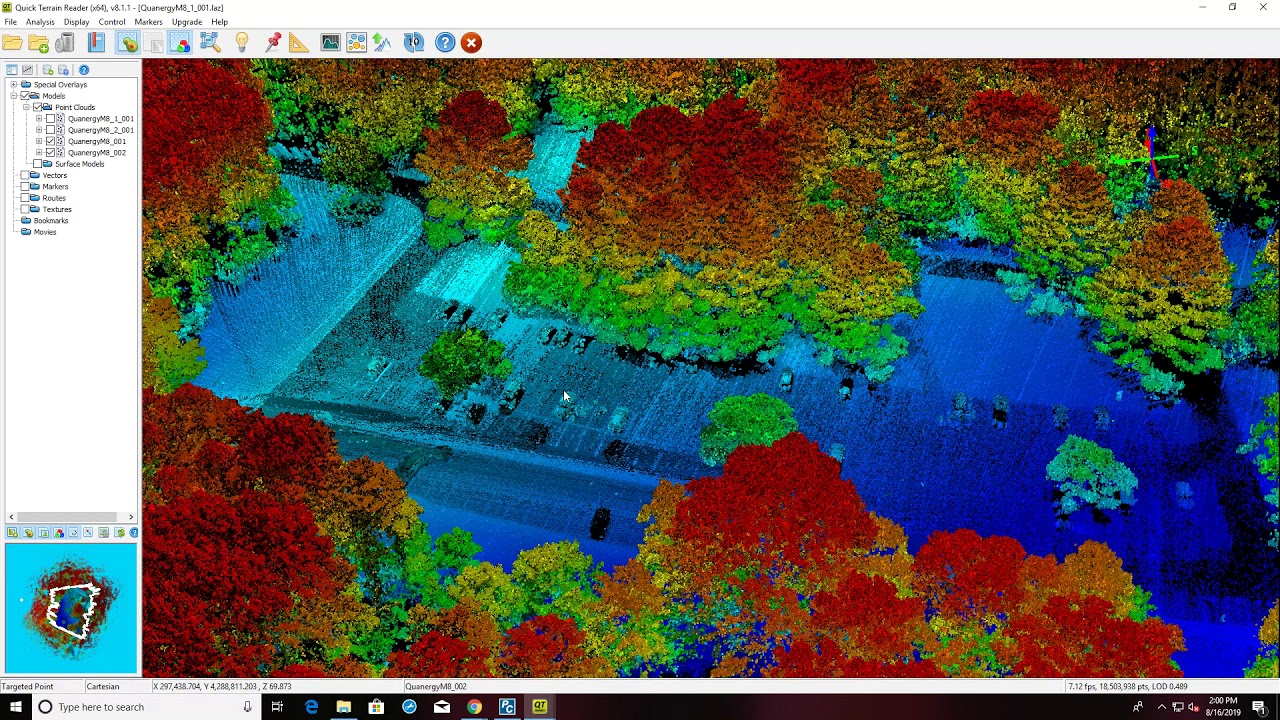Open the Display menu
Image resolution: width=1280 pixels, height=720 pixels.
(x=76, y=22)
